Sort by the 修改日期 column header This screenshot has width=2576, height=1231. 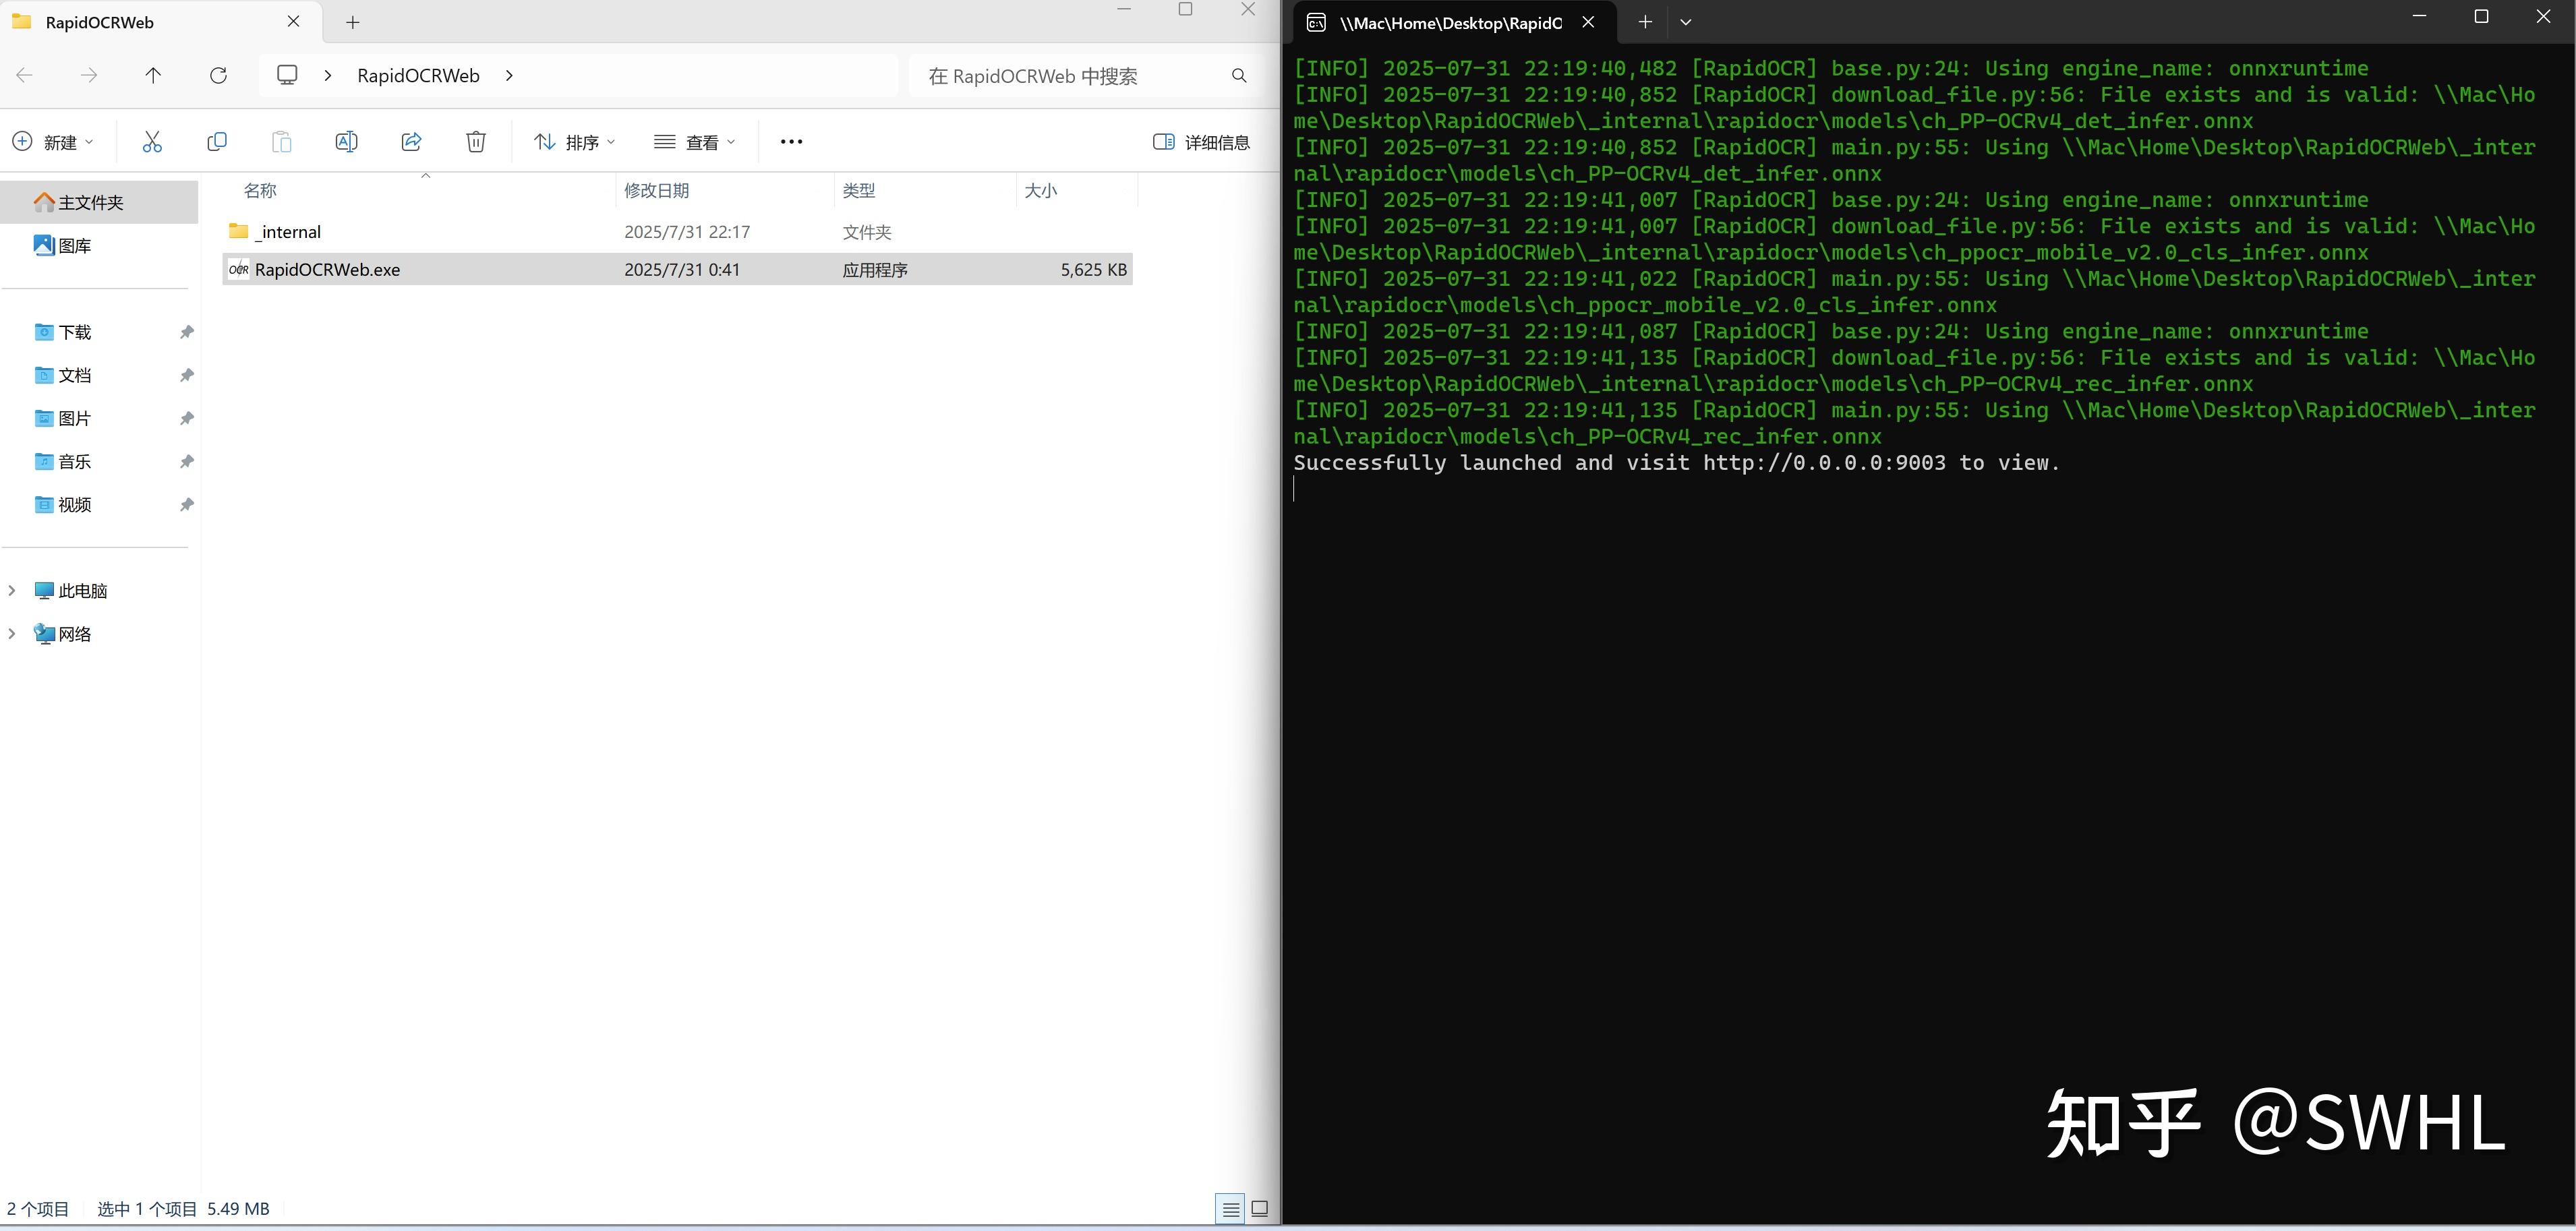(656, 190)
